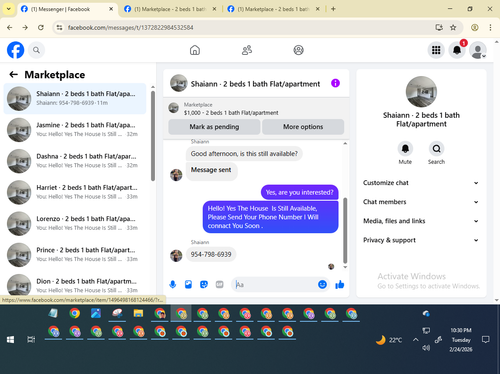Open the Friends icon in top bar
Screen dimensions: 500x374
pos(247,50)
